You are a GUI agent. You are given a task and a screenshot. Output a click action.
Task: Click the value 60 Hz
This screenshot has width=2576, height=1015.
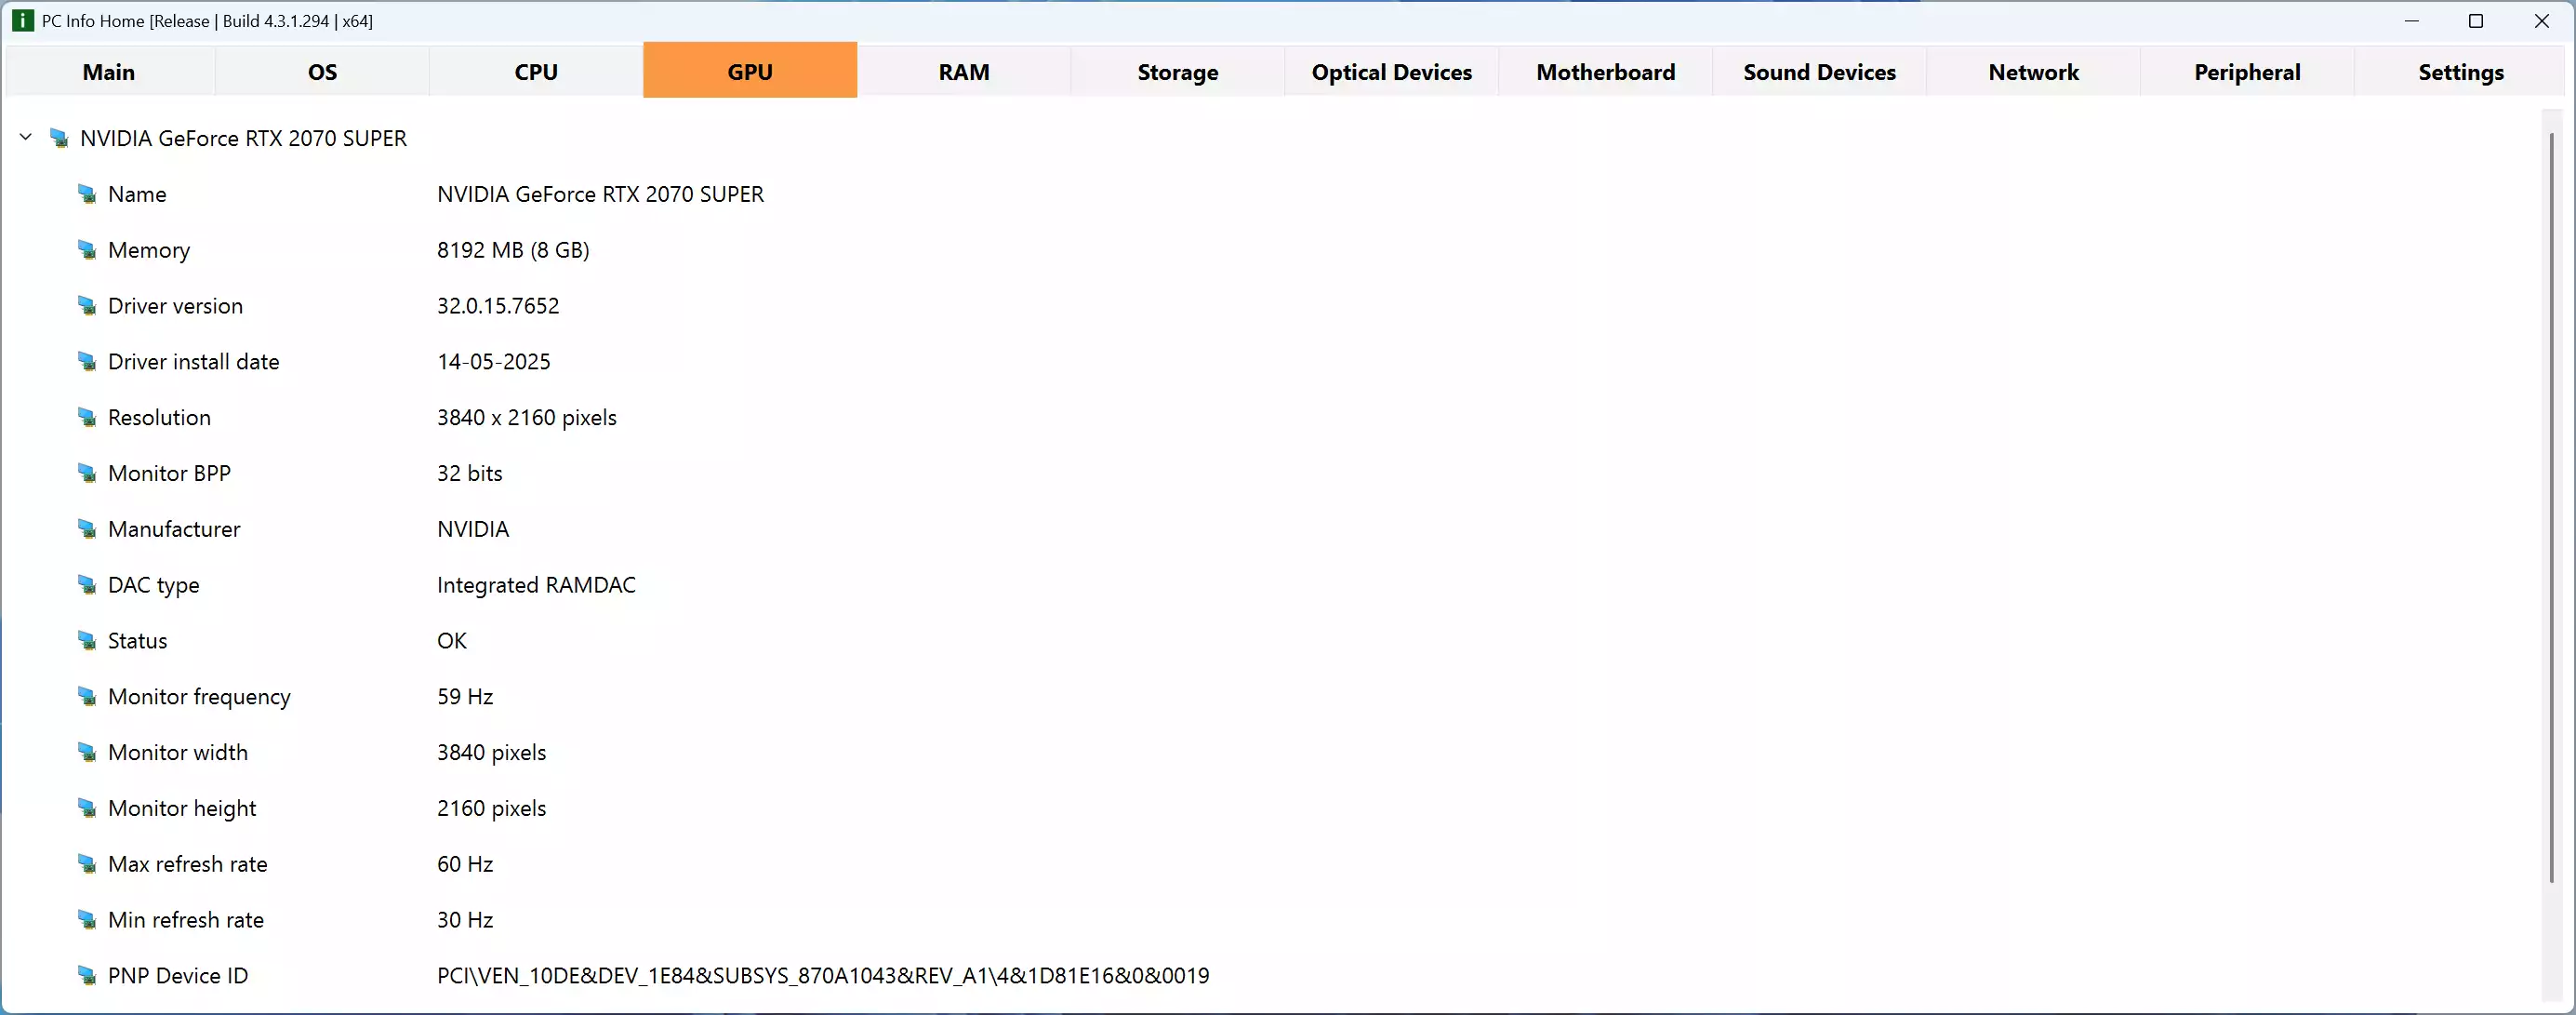pos(465,864)
